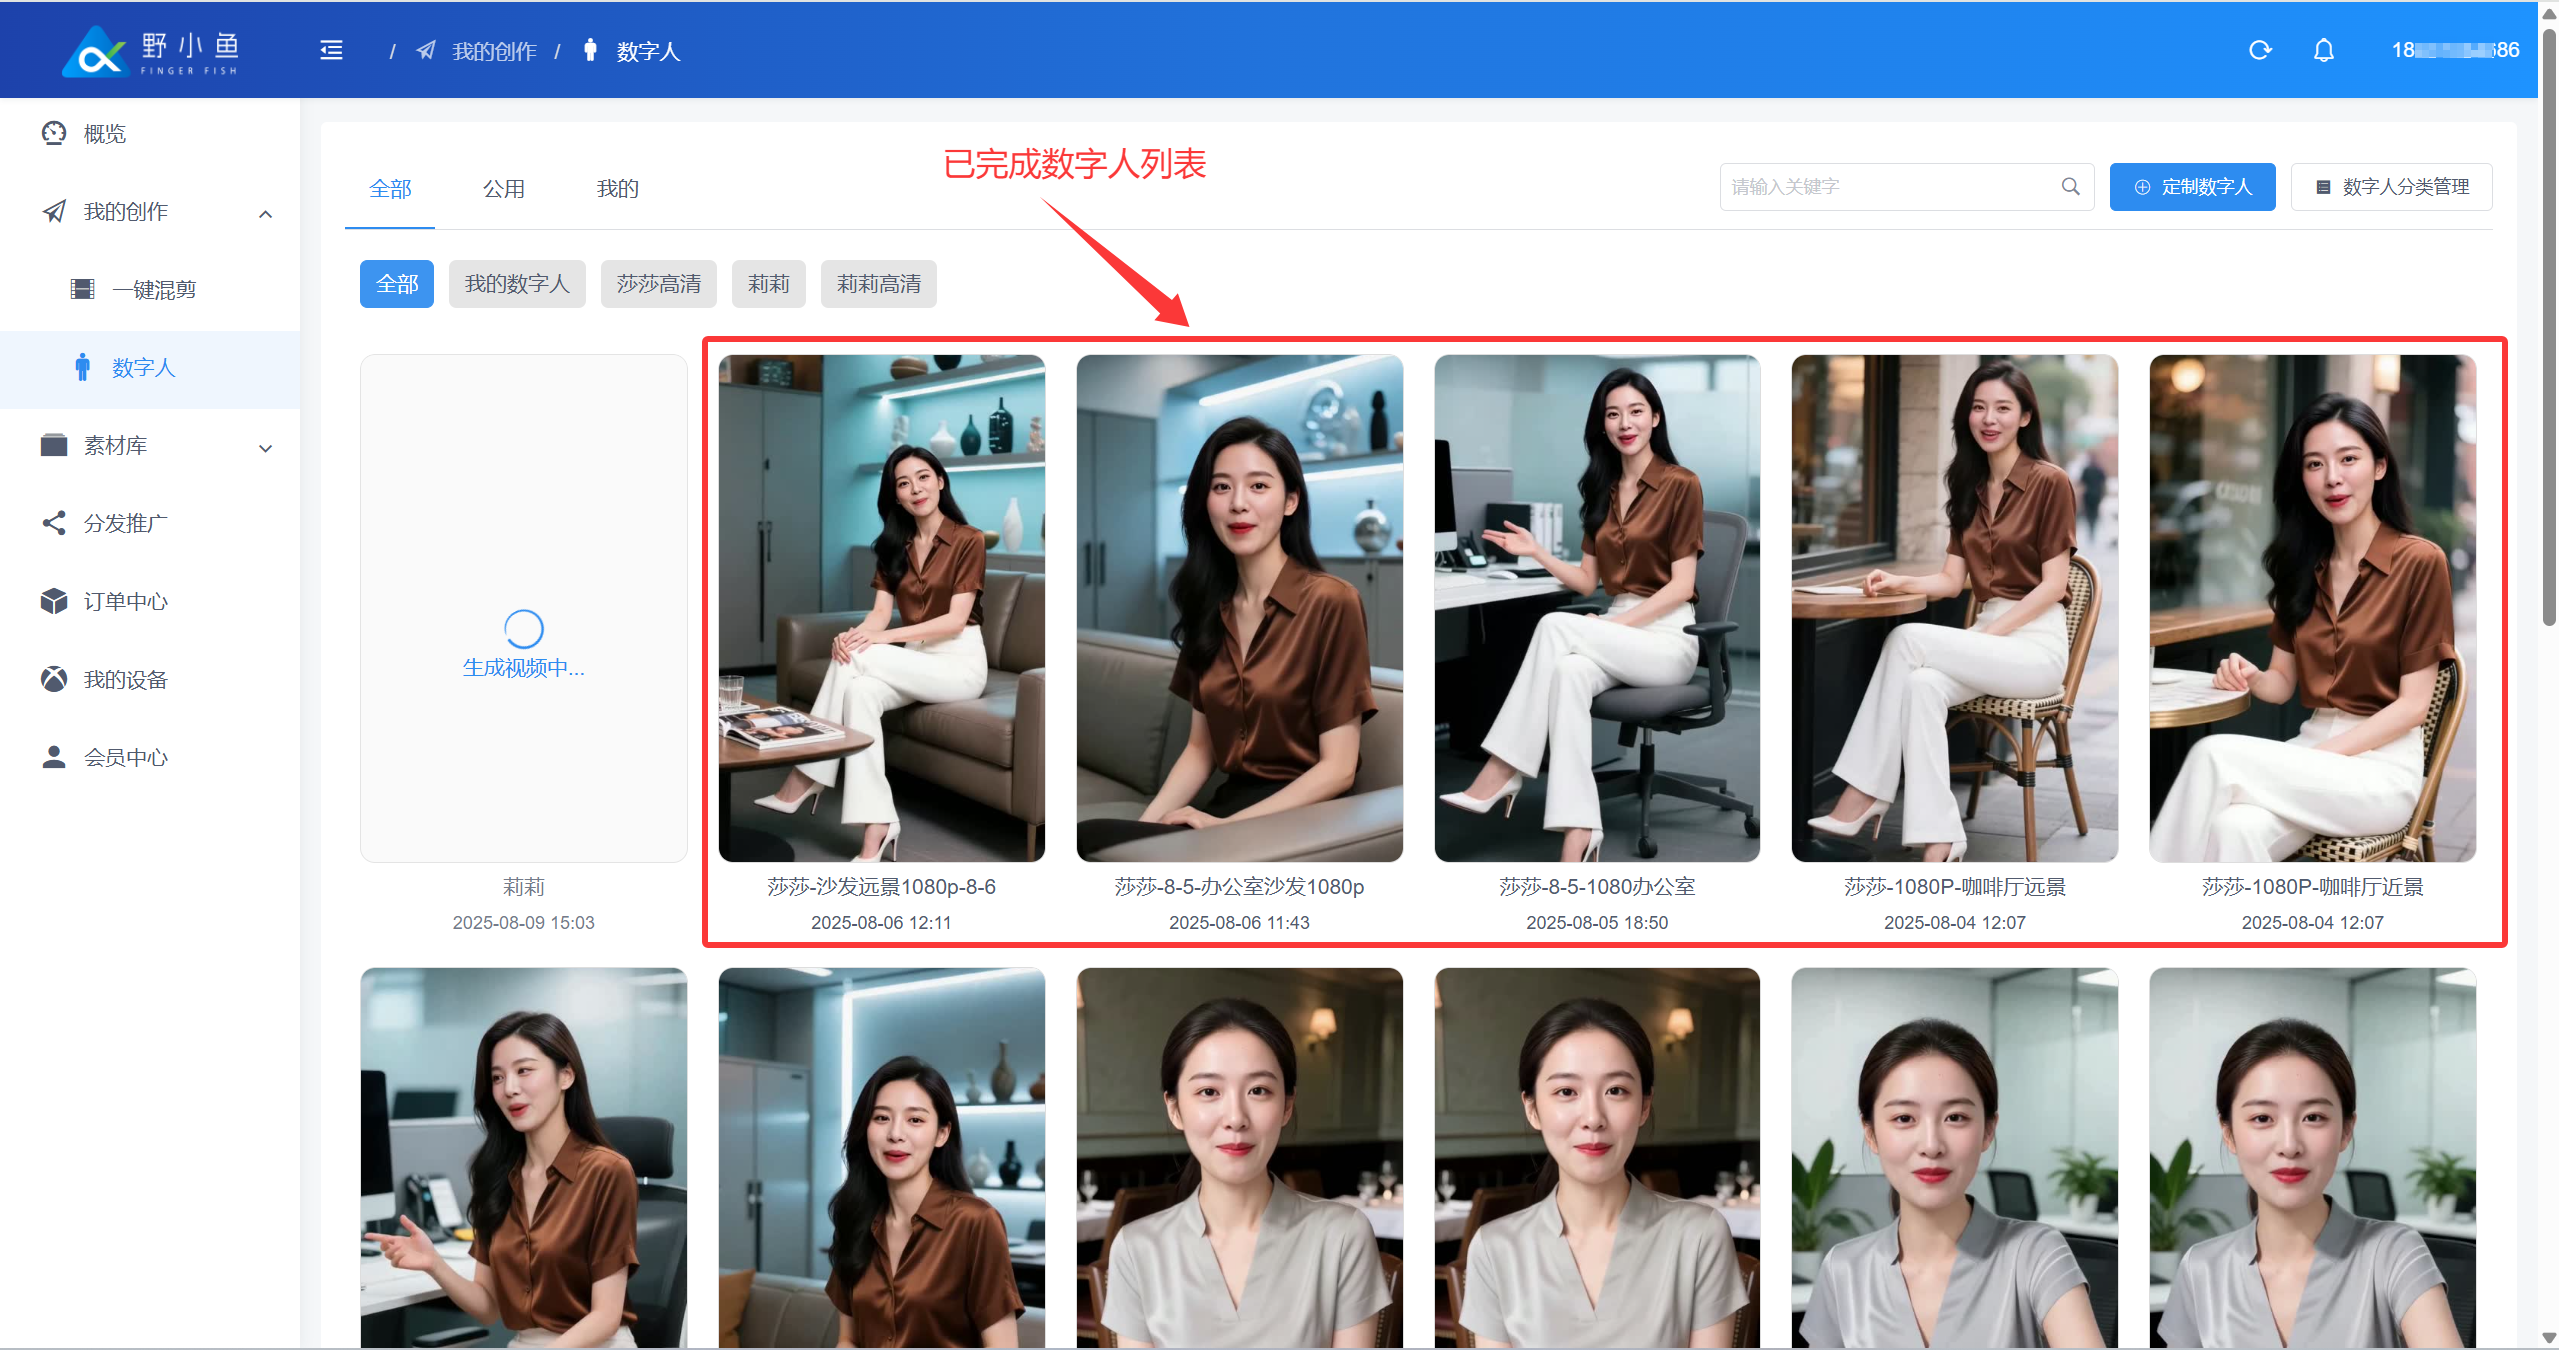Click the 概览 dashboard icon
The width and height of the screenshot is (2559, 1350).
pos(54,133)
